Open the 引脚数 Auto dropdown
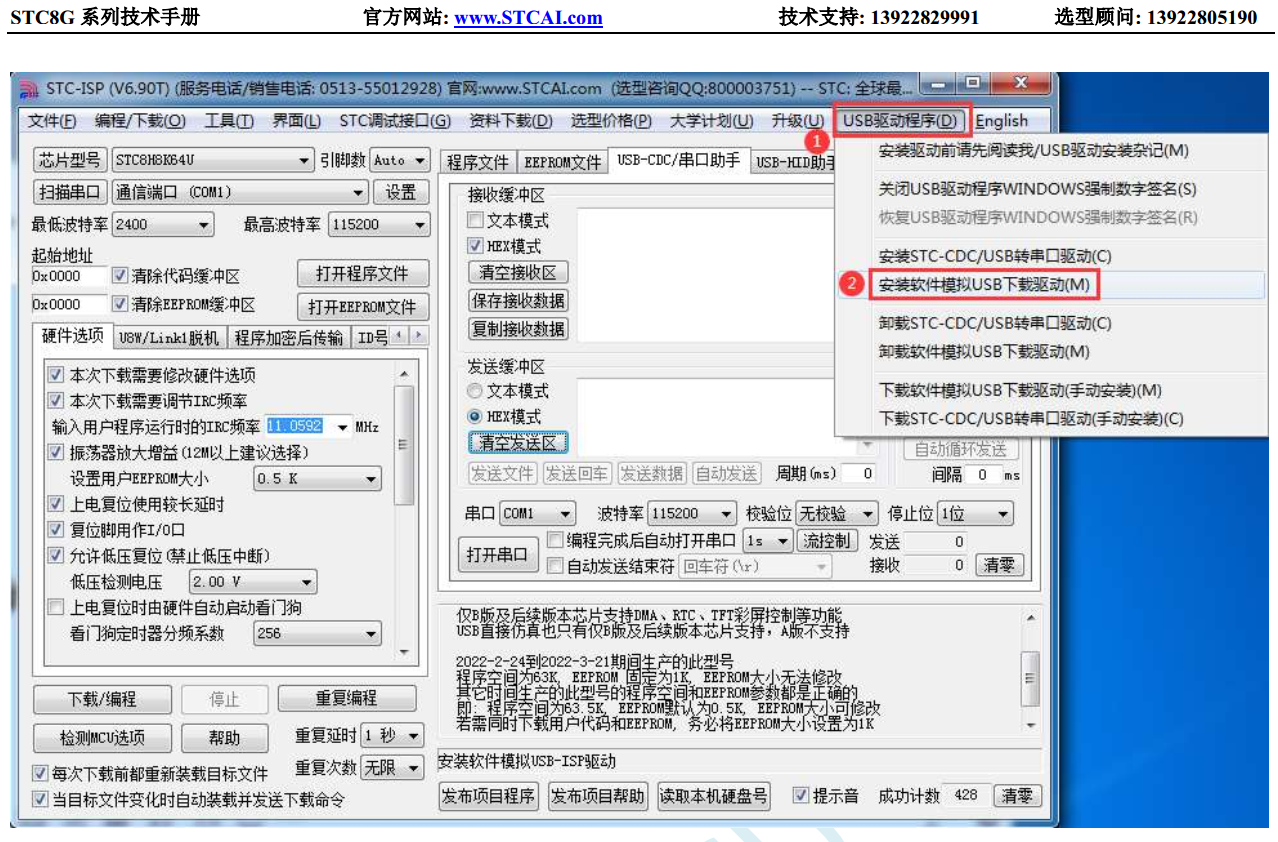 [x=400, y=160]
